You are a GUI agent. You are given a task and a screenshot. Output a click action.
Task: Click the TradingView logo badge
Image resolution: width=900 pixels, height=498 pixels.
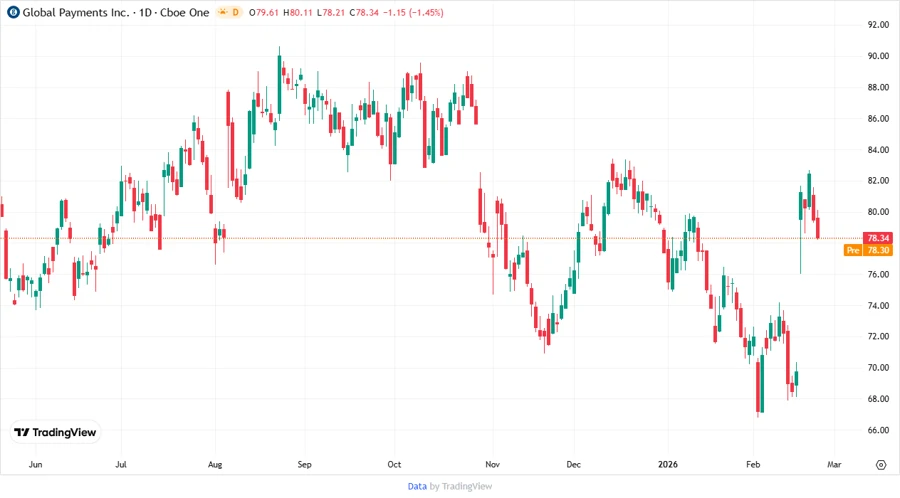(55, 433)
